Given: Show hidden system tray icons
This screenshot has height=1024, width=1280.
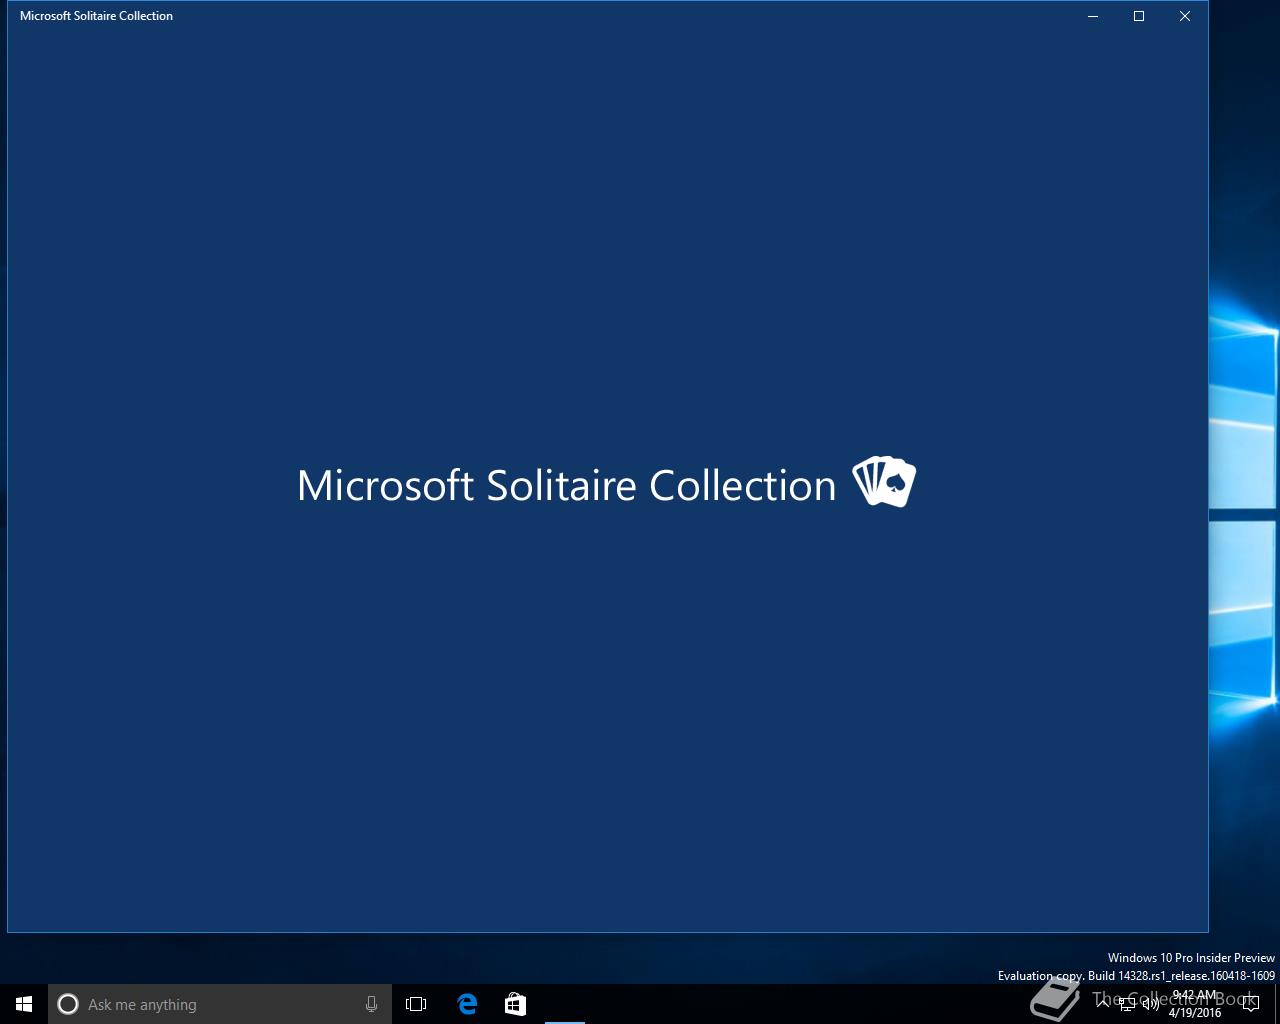Looking at the screenshot, I should pyautogui.click(x=1103, y=1004).
